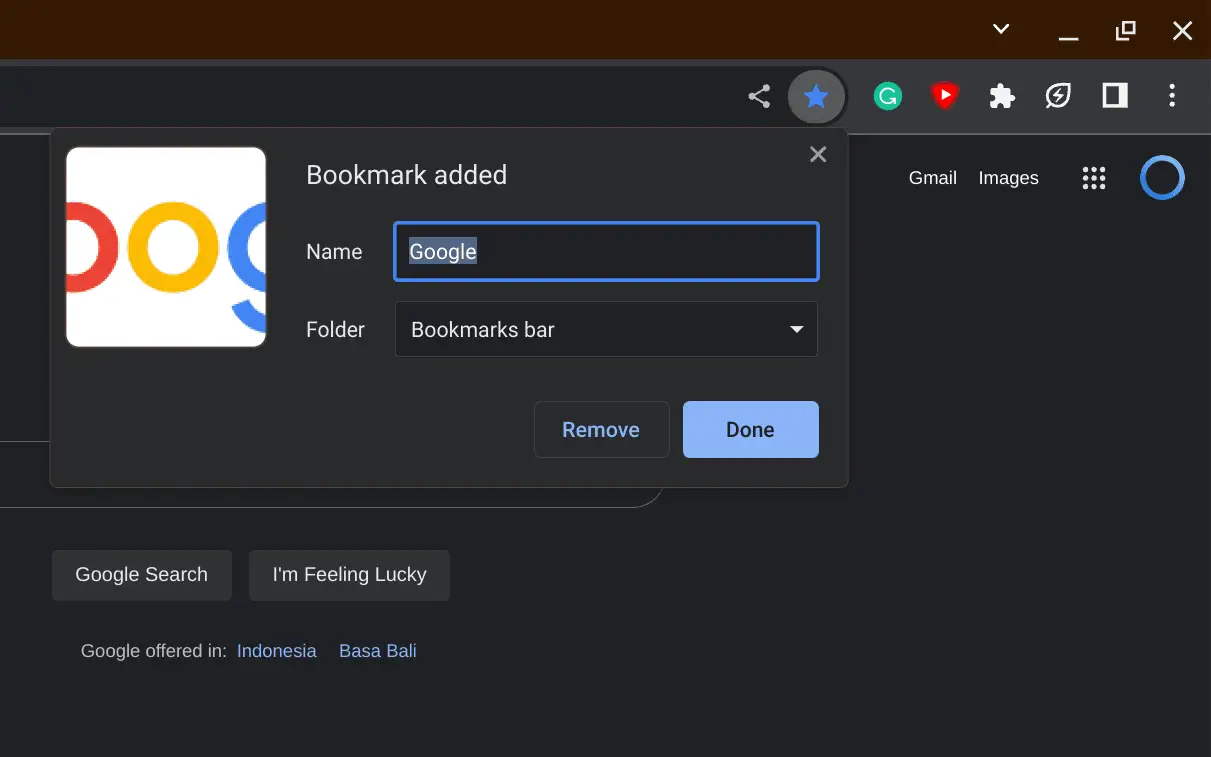This screenshot has height=757, width=1211.
Task: Click the bookmark Name input field
Action: point(606,251)
